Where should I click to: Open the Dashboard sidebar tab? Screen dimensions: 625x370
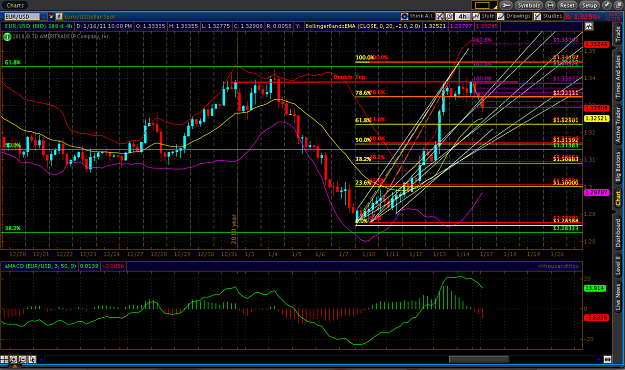pyautogui.click(x=618, y=232)
